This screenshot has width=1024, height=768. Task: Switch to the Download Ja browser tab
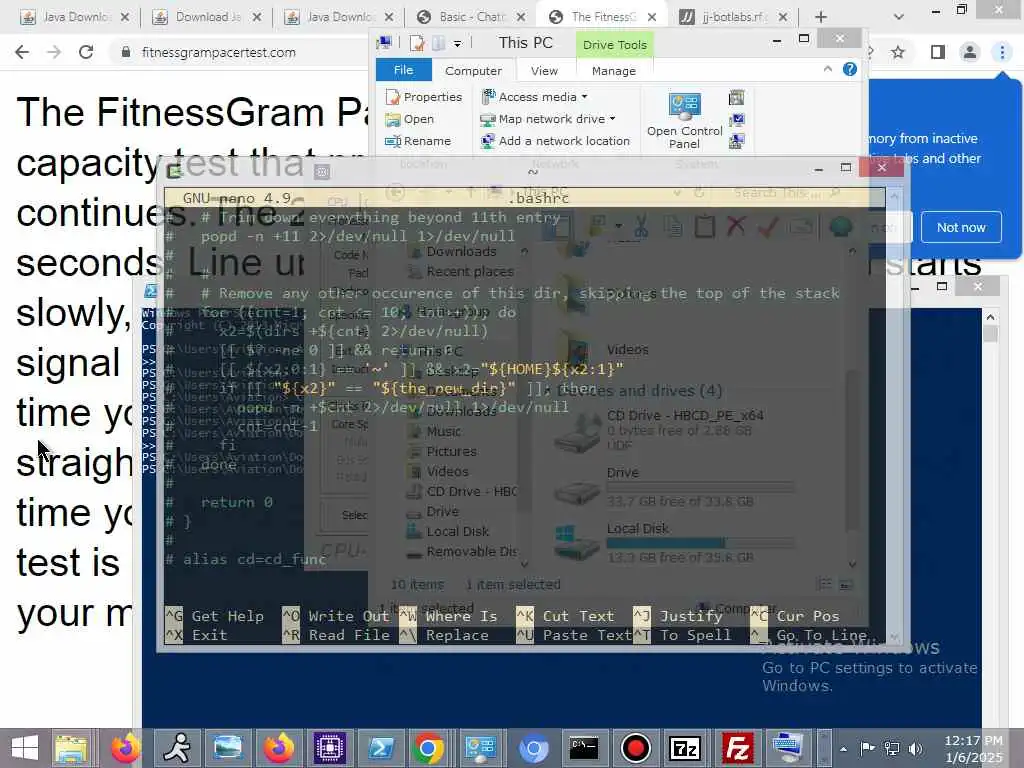(x=206, y=17)
